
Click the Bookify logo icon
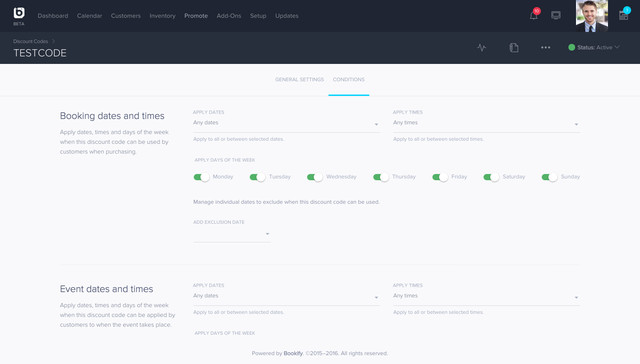tap(19, 13)
